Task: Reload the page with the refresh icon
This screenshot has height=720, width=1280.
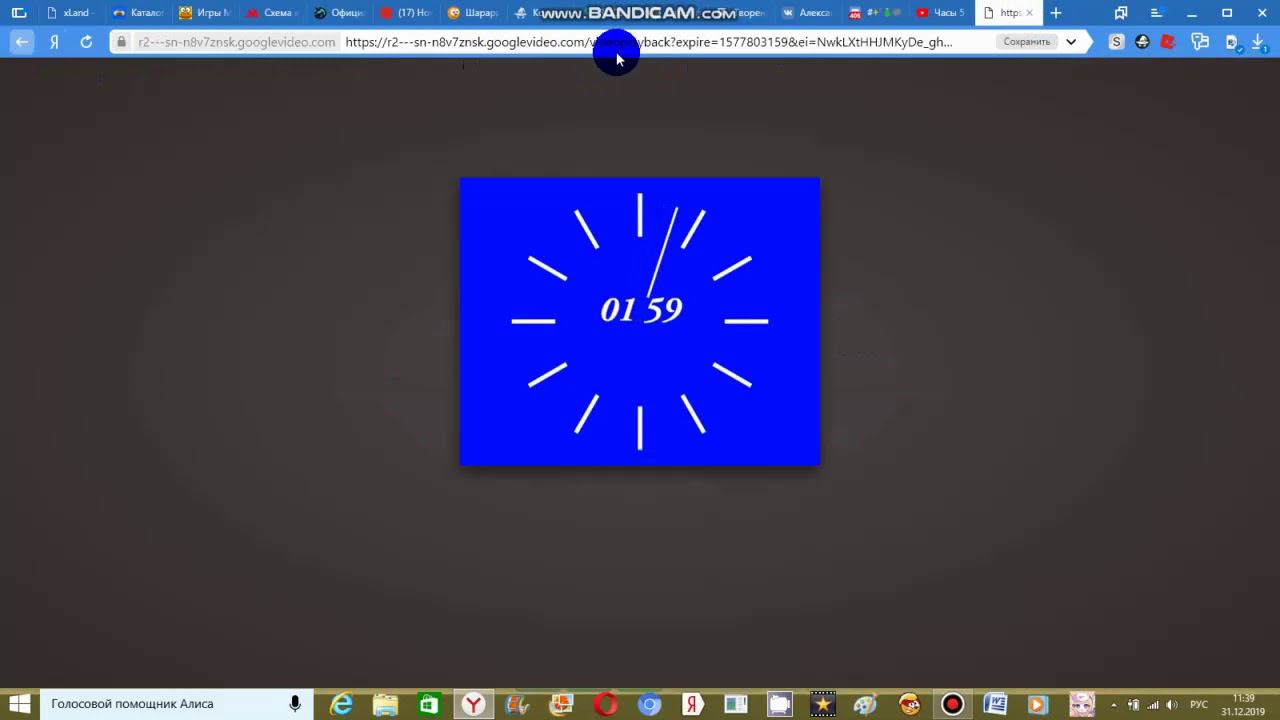Action: point(86,42)
